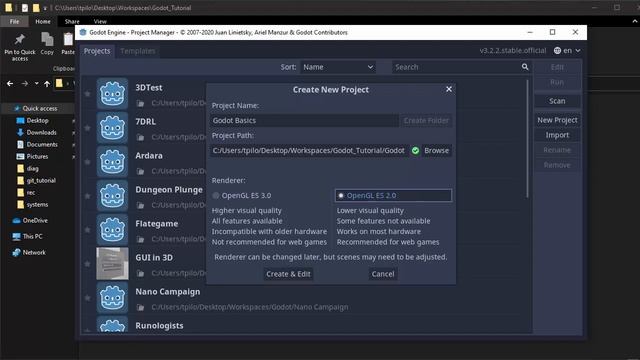Open folder icon for Ardara project
Screen dimensions: 640x360
pyautogui.click(x=140, y=171)
